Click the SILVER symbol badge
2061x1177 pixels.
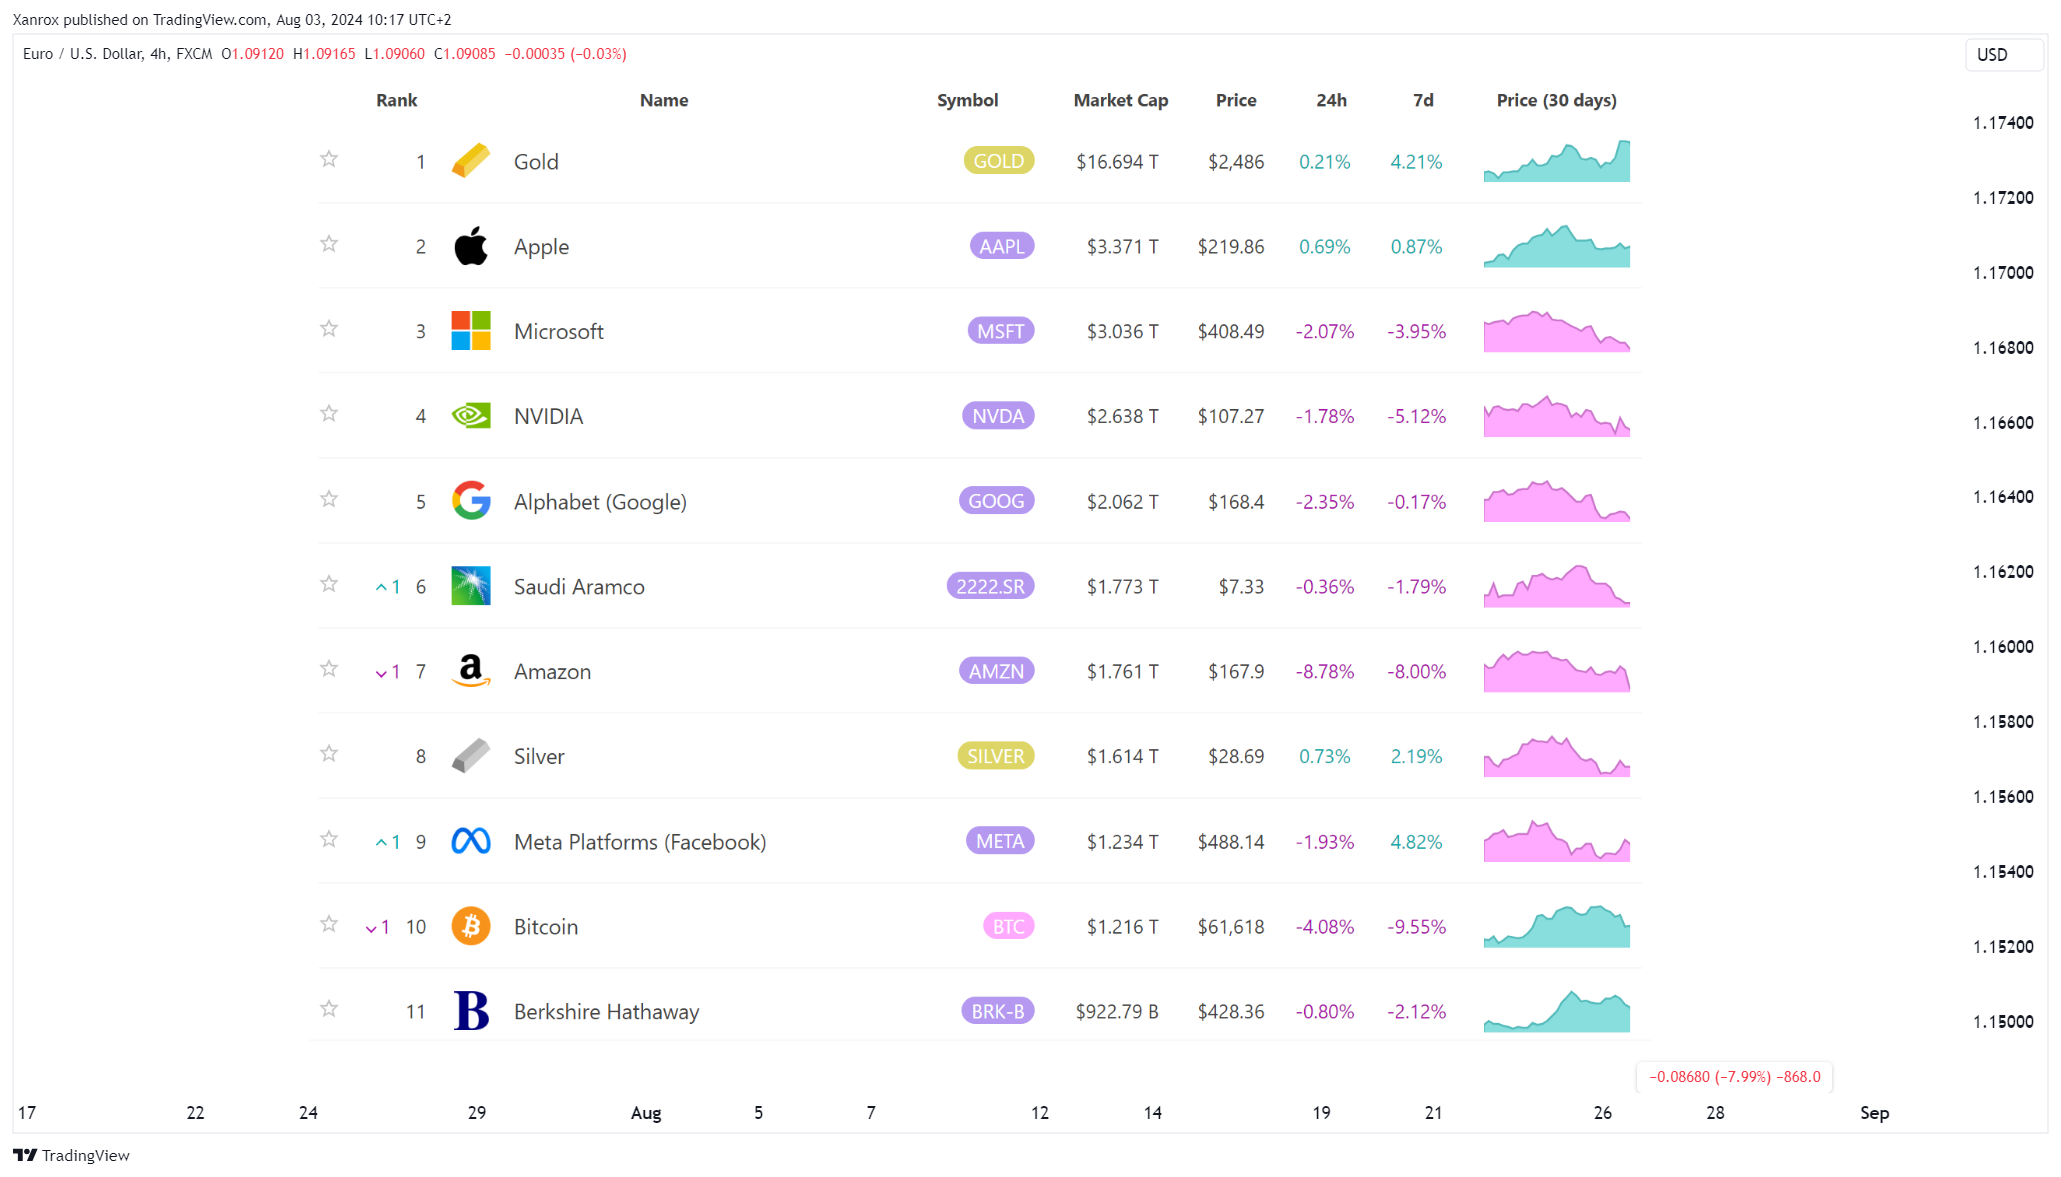(x=996, y=756)
